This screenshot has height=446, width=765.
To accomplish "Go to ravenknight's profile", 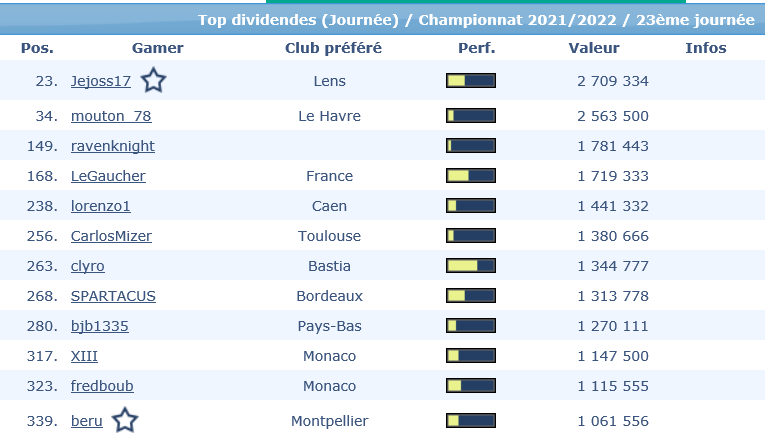I will (113, 146).
